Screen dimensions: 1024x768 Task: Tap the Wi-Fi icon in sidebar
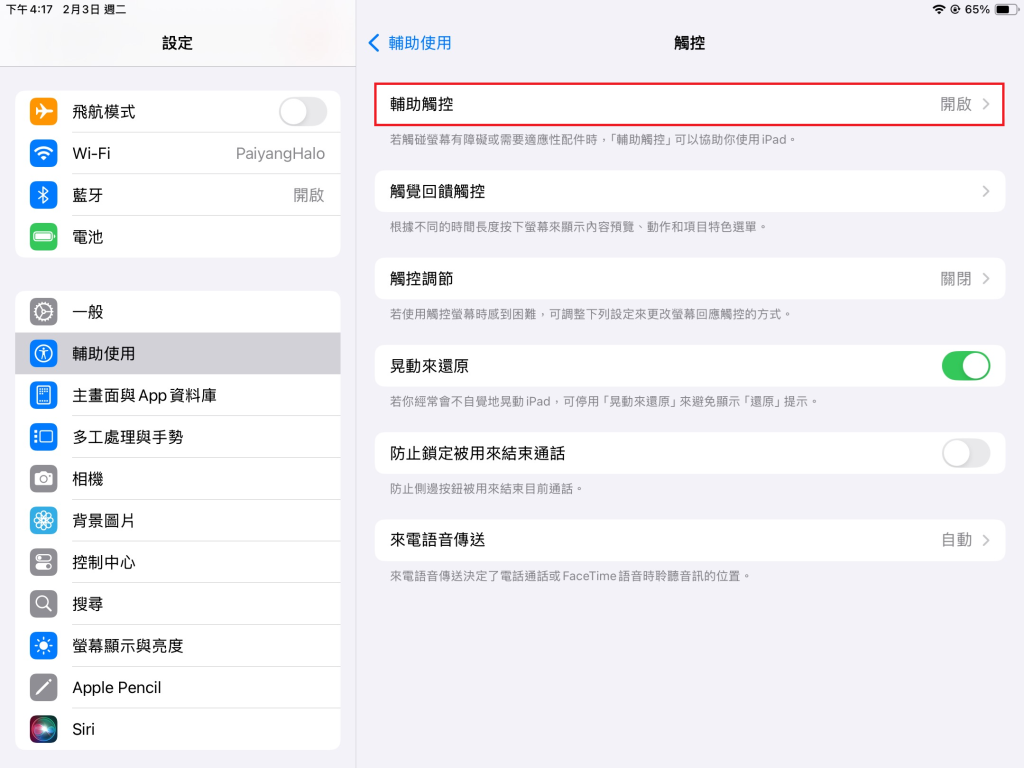pos(43,154)
